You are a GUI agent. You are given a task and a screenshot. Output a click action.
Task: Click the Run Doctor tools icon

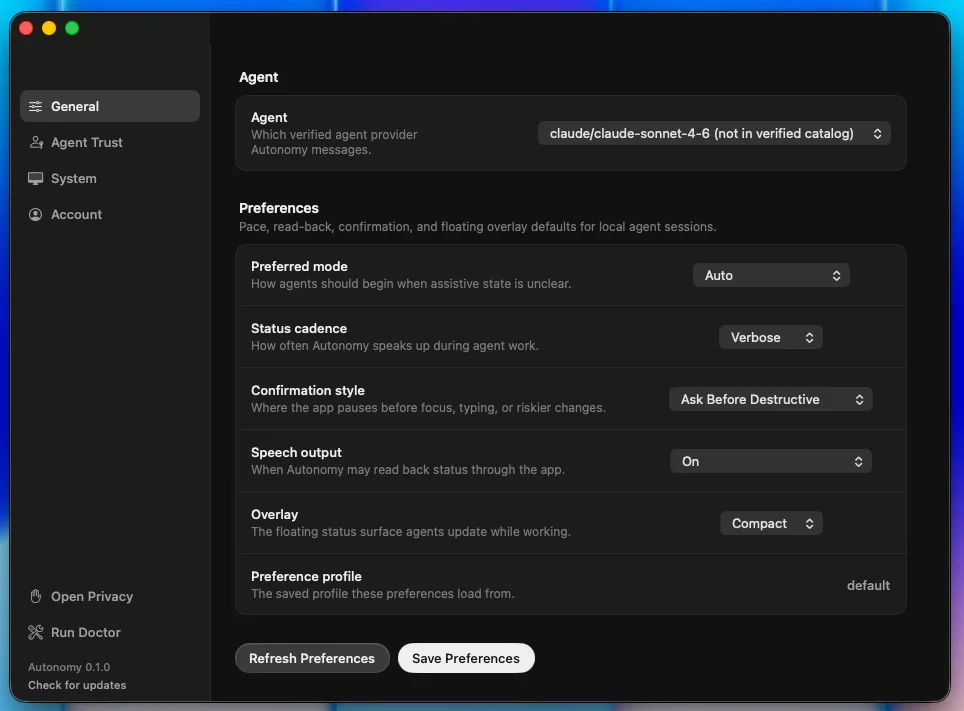tap(36, 632)
